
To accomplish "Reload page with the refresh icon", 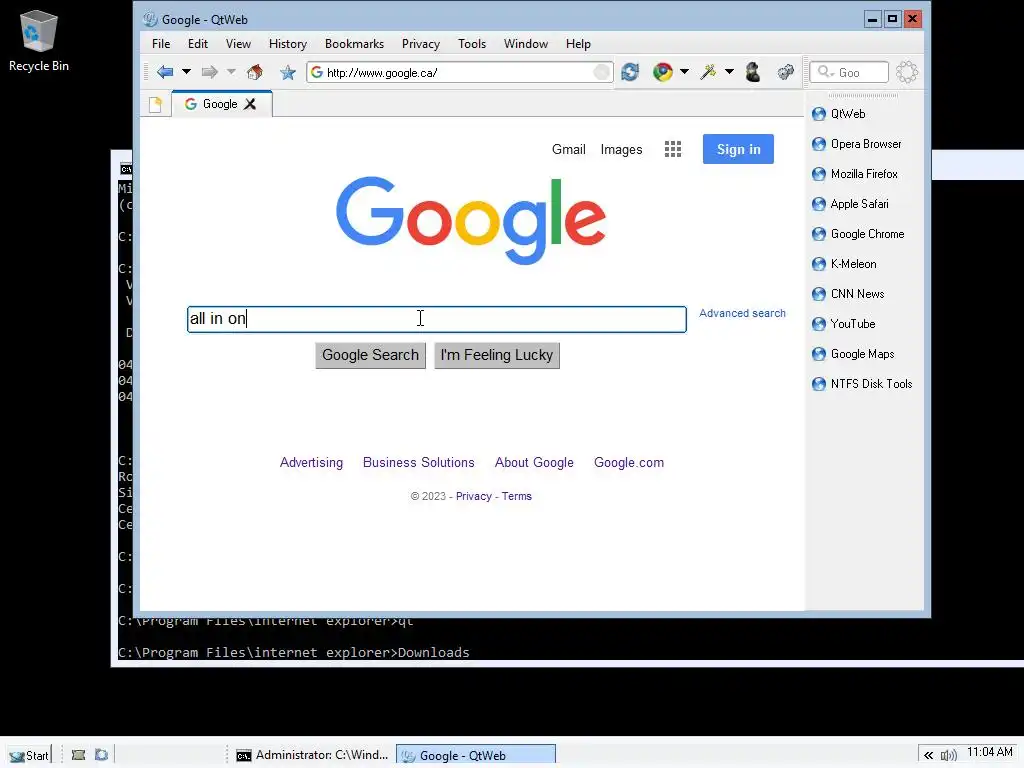I will [x=630, y=72].
